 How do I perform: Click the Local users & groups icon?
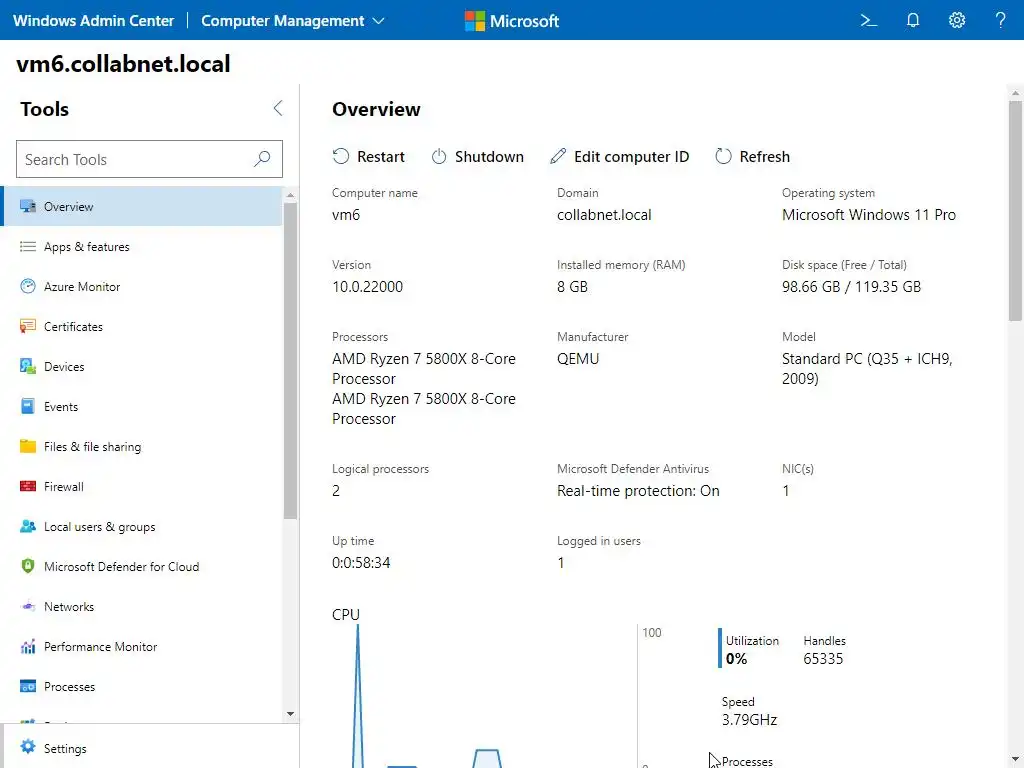point(27,526)
